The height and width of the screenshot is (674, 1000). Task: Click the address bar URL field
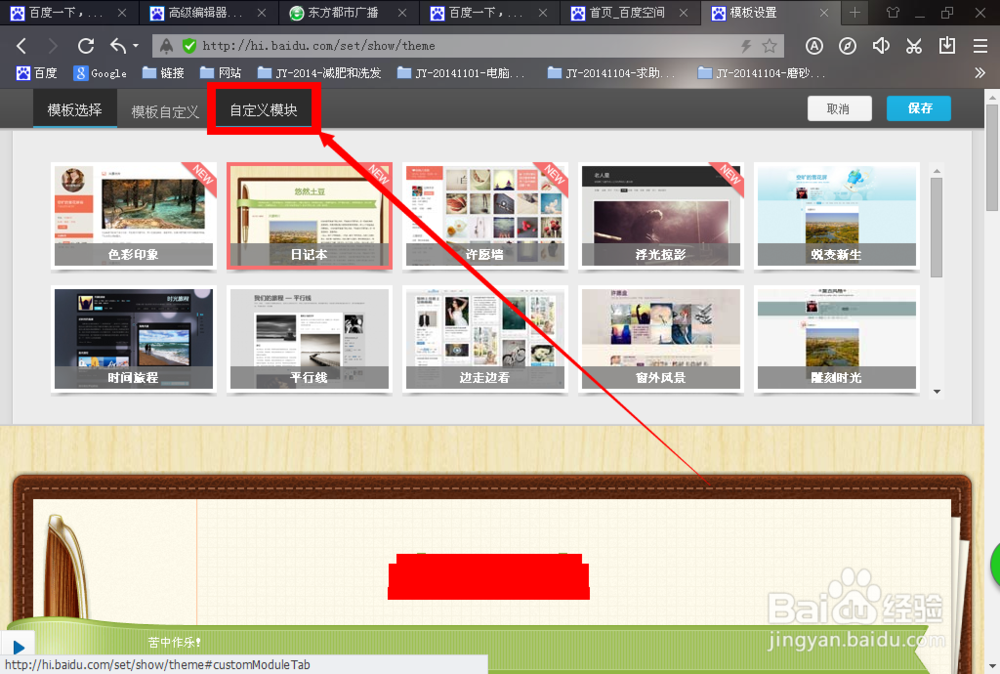coord(466,46)
